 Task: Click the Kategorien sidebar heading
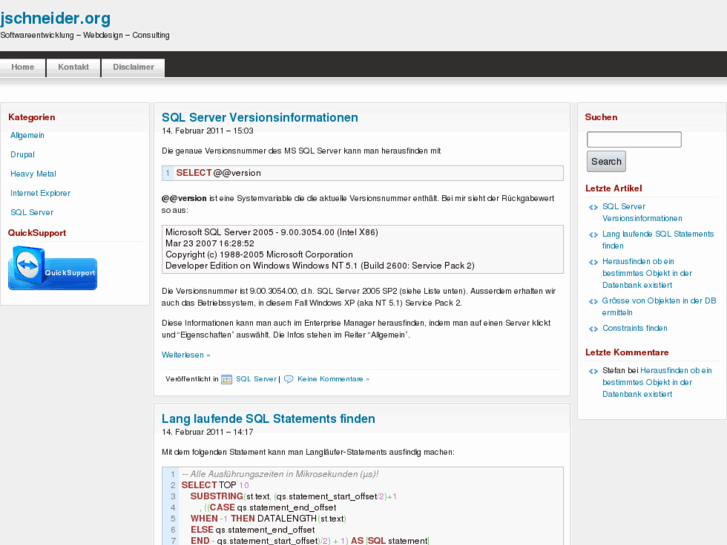(32, 117)
